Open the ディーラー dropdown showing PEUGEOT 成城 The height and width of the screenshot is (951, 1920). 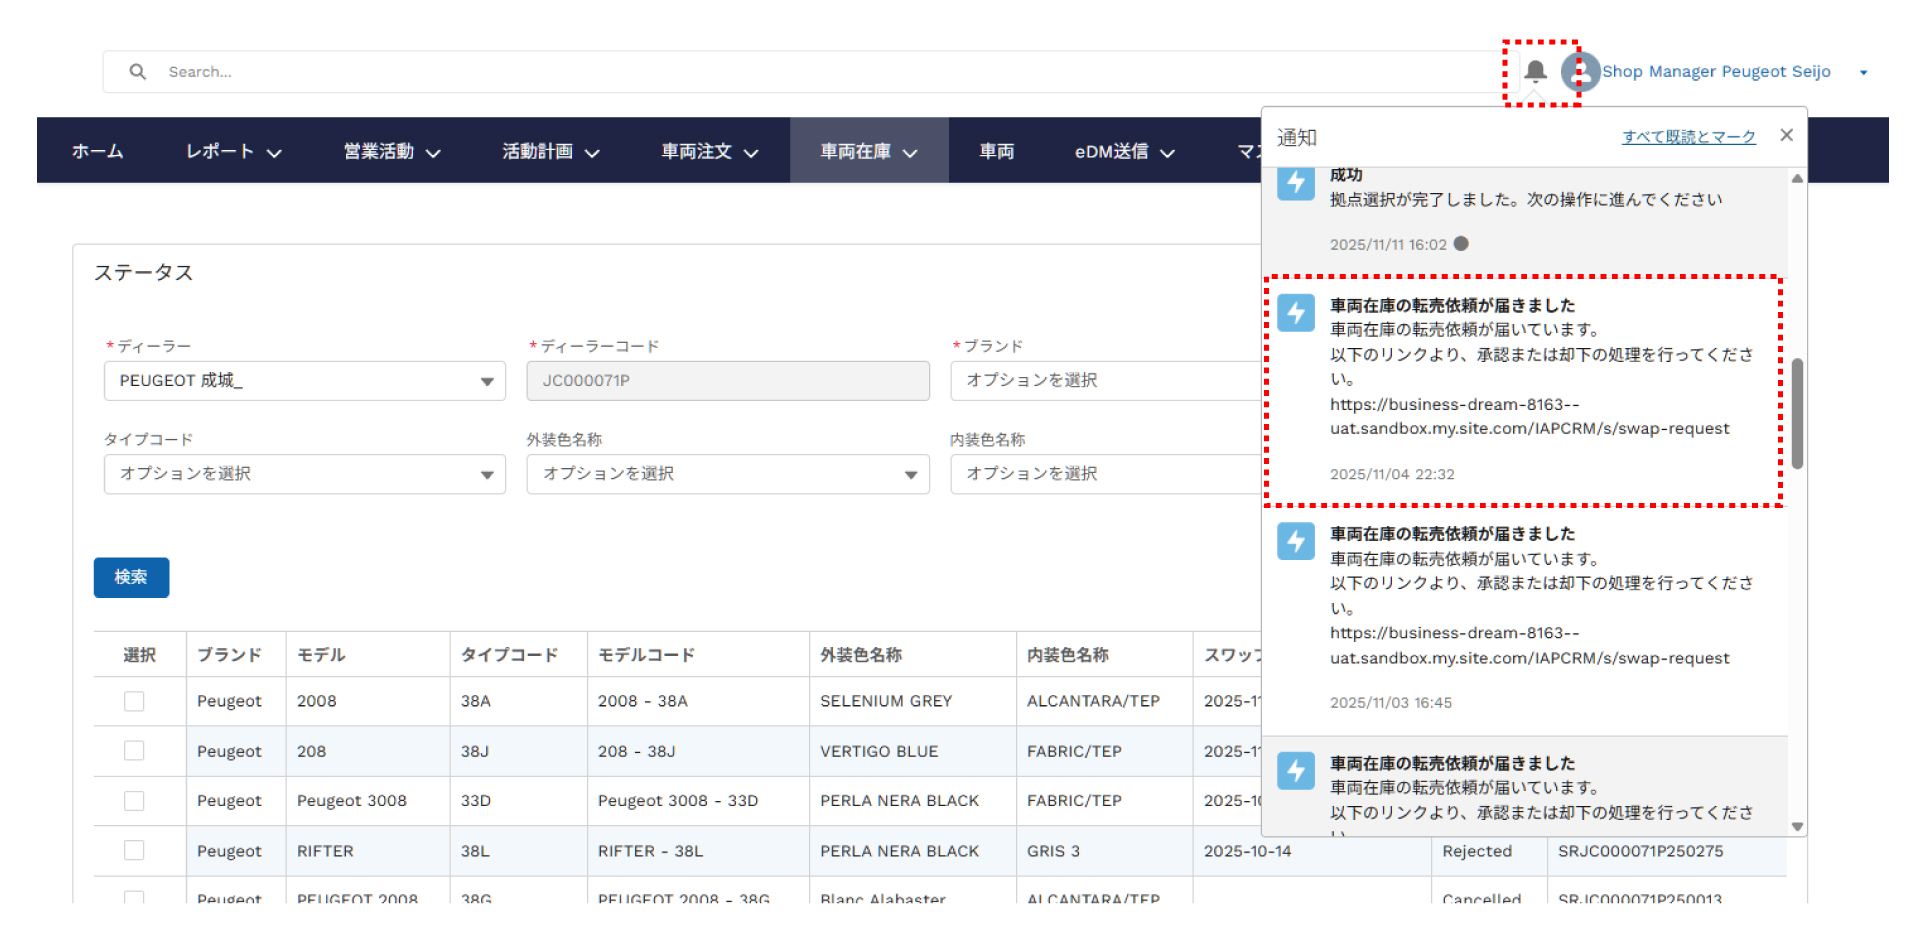click(304, 381)
